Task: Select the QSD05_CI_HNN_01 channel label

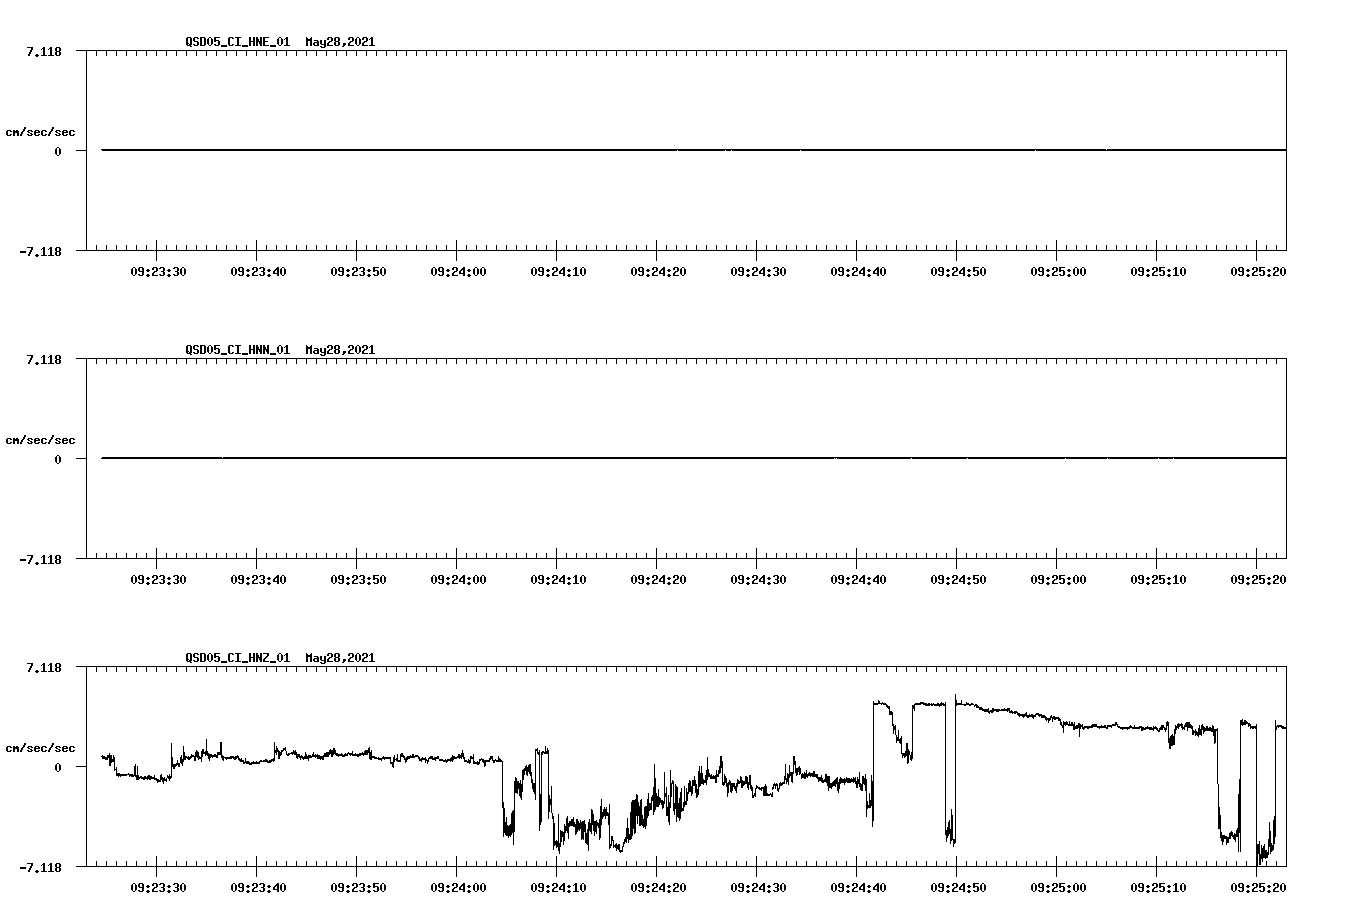Action: pyautogui.click(x=236, y=350)
